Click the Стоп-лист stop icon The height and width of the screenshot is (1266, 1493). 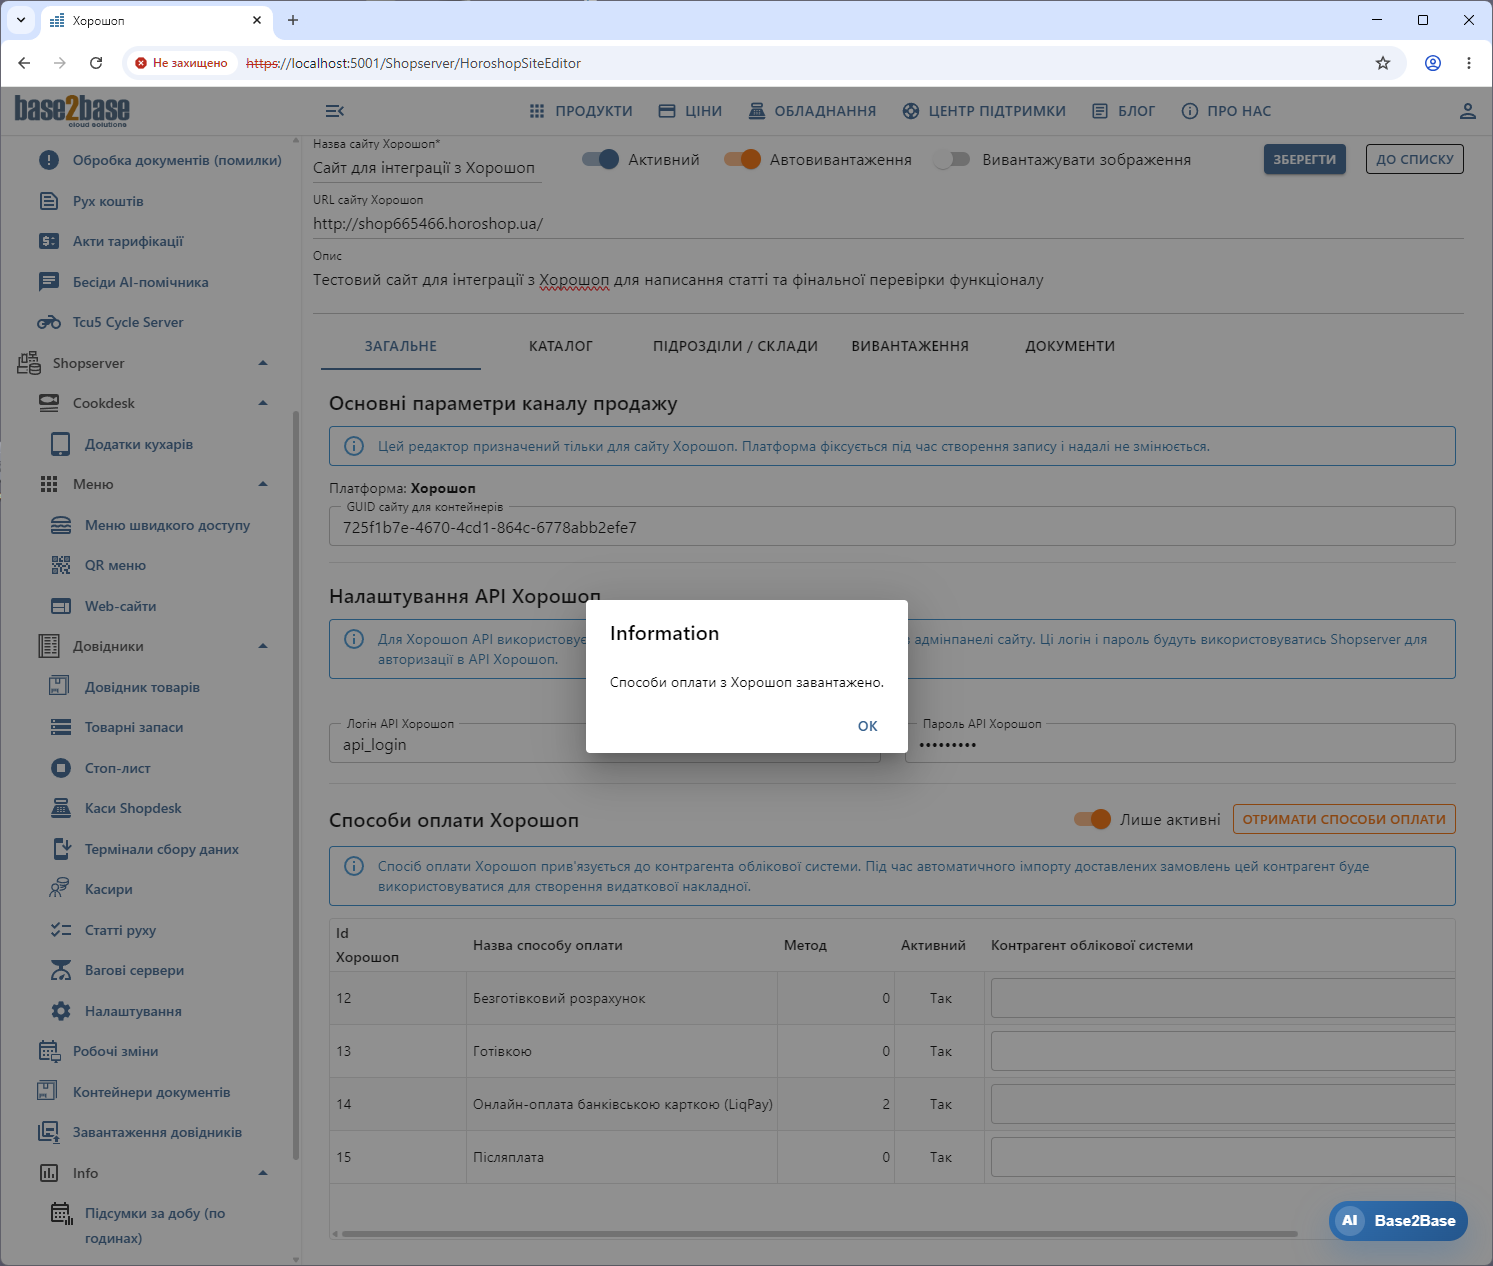[61, 768]
